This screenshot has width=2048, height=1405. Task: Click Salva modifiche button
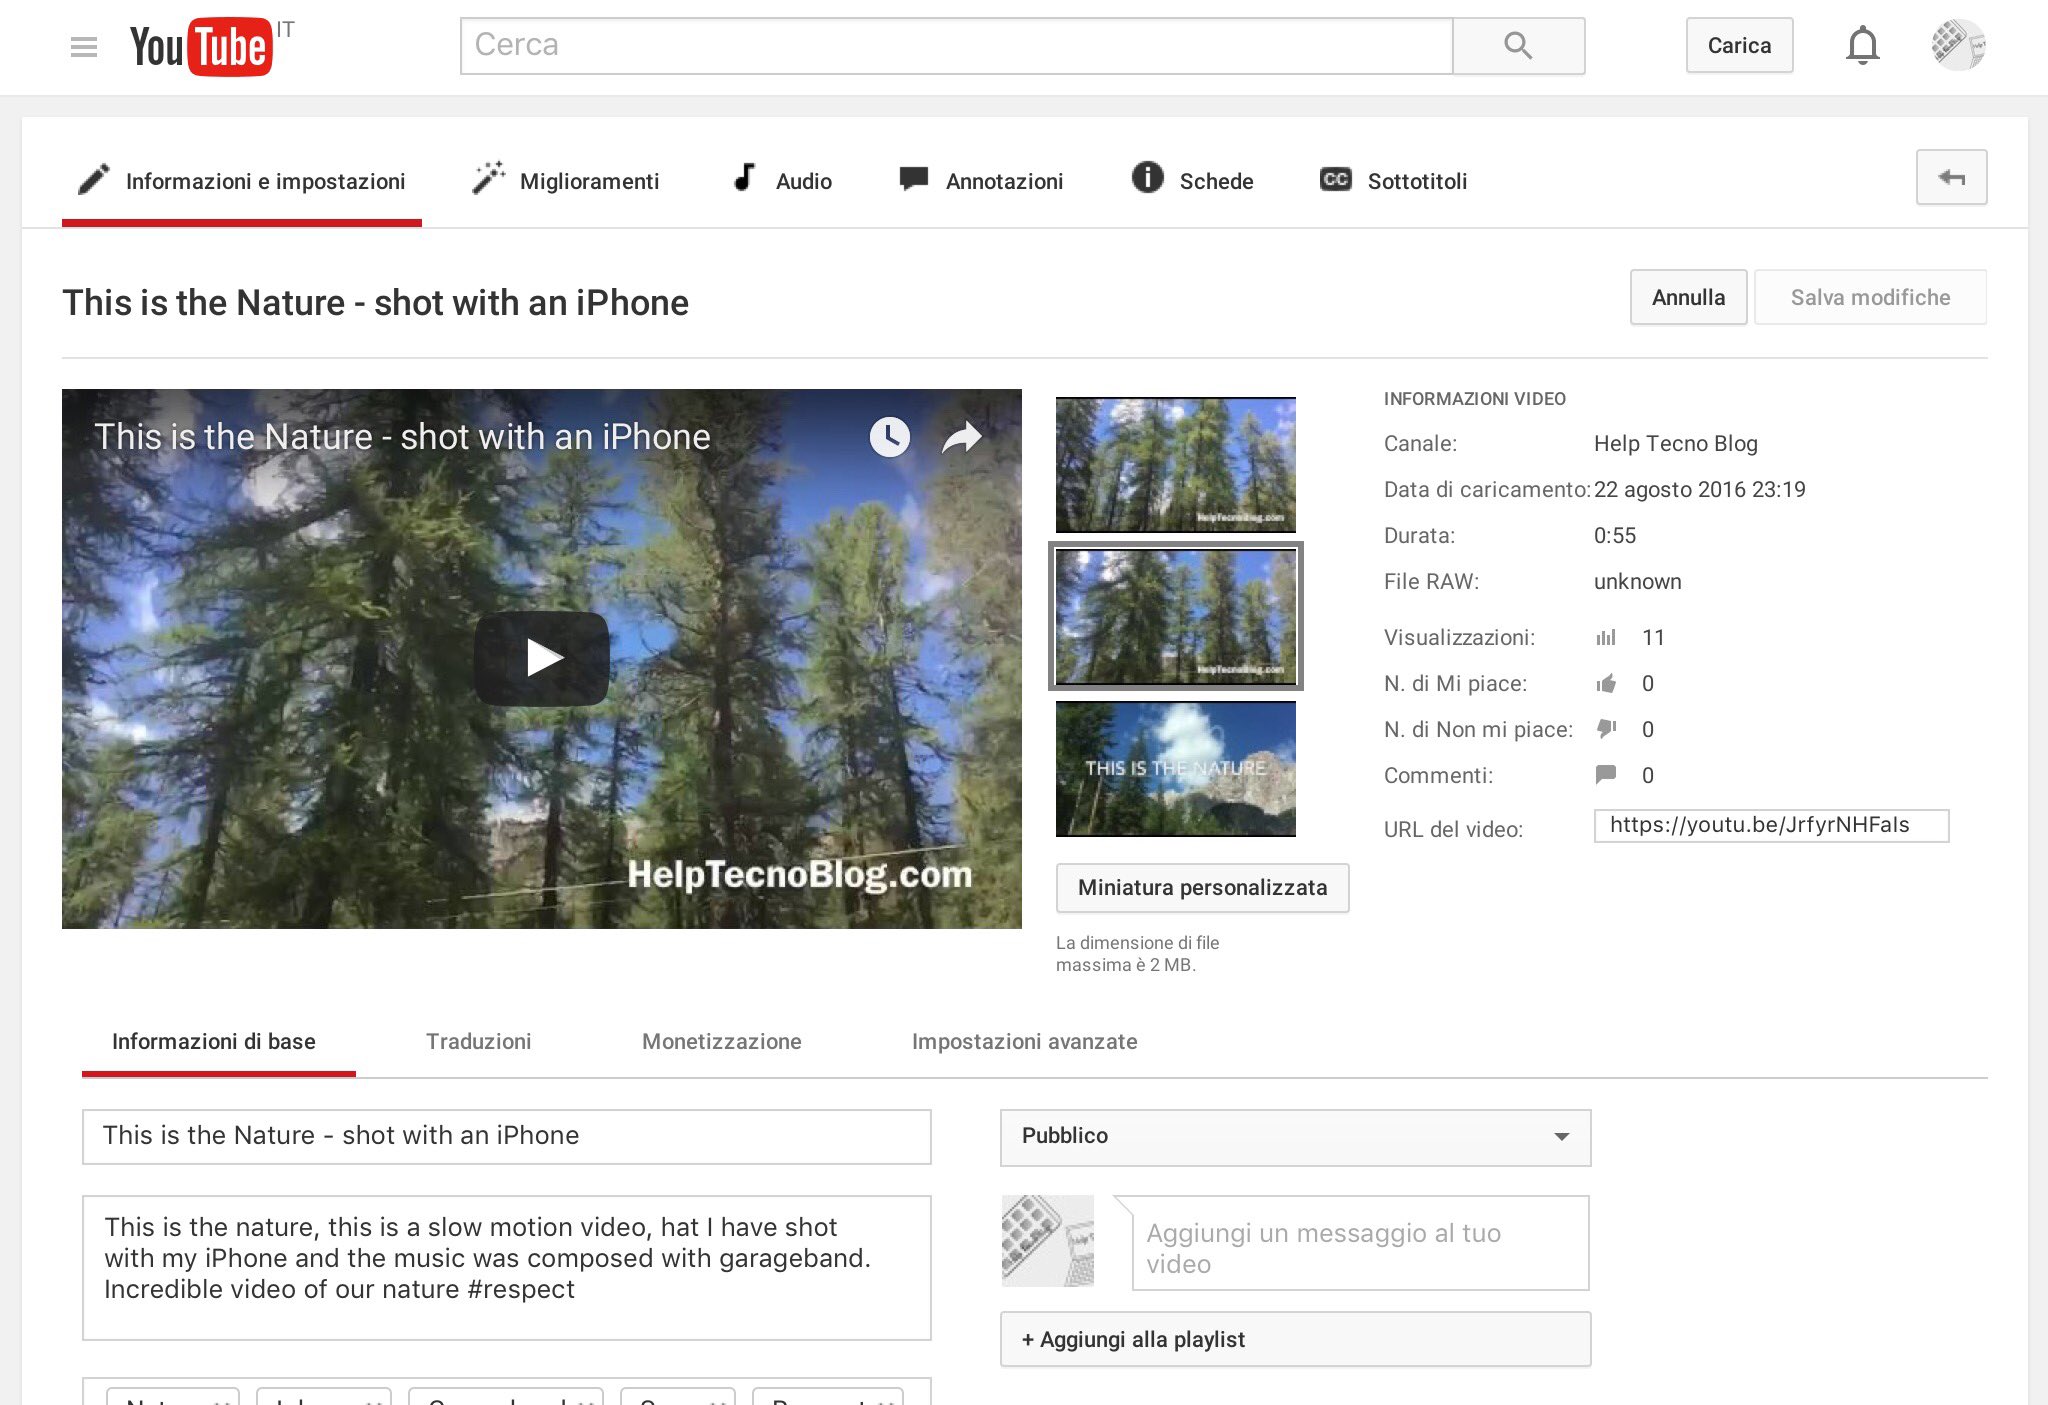[1870, 297]
